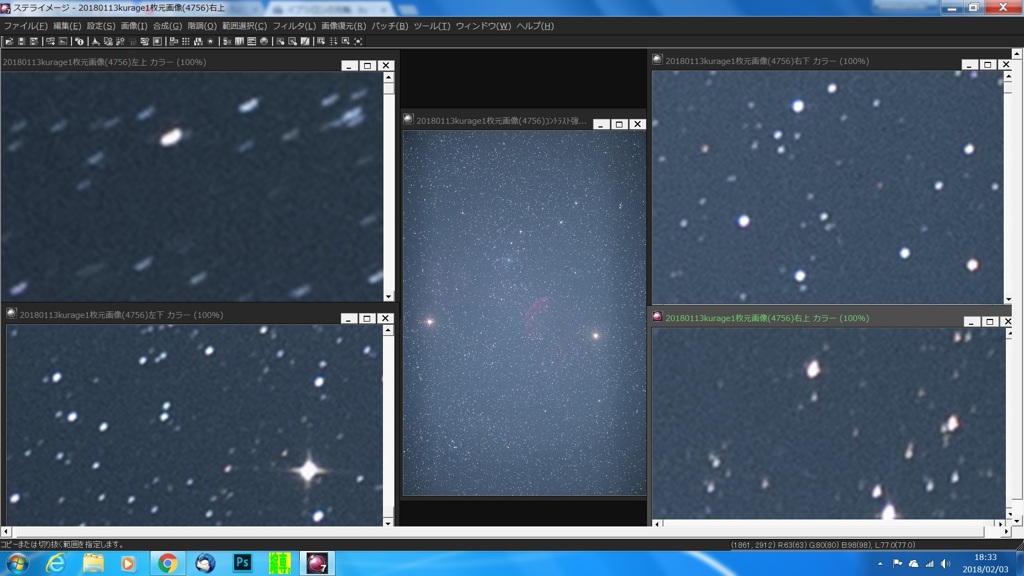Click scroll-up arrow in 左下 window
Image resolution: width=1024 pixels, height=576 pixels.
389,330
